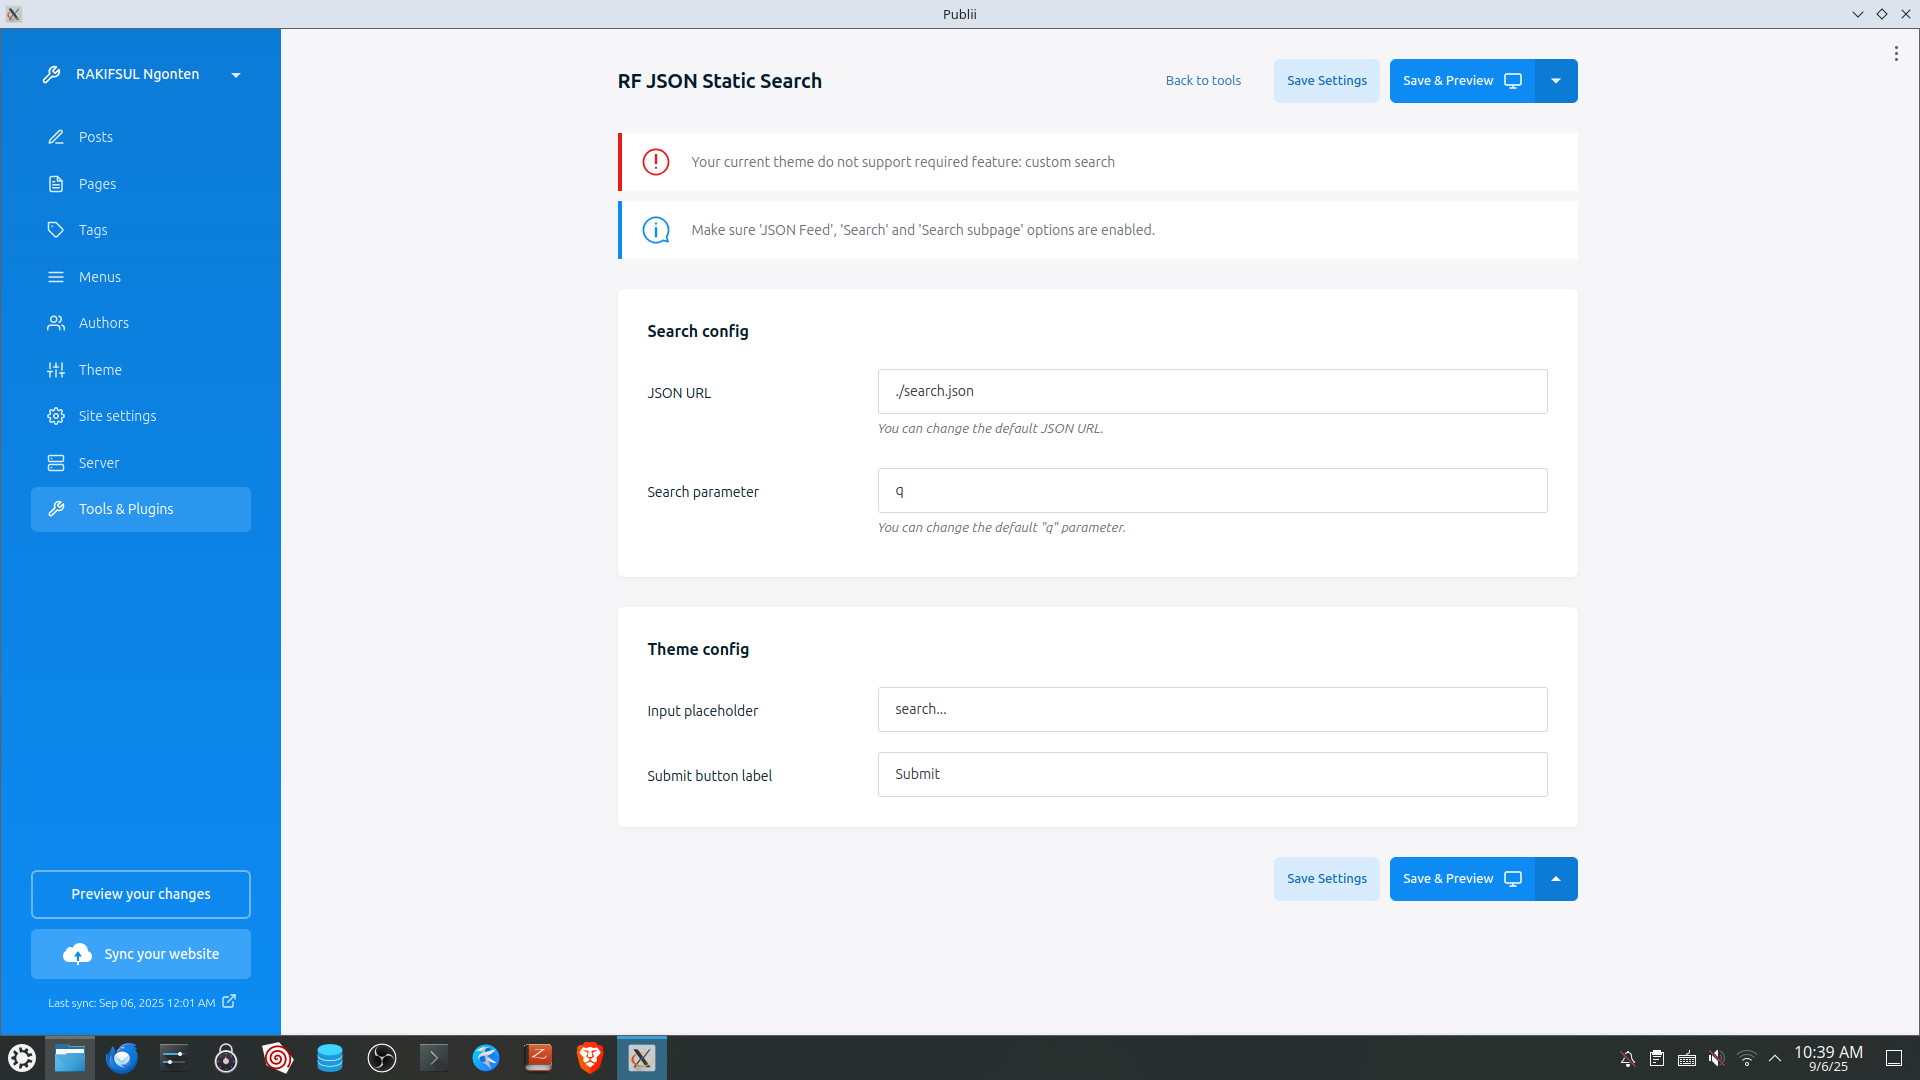Click the monitor icon in top Save & Preview
The image size is (1920, 1080).
pos(1513,81)
